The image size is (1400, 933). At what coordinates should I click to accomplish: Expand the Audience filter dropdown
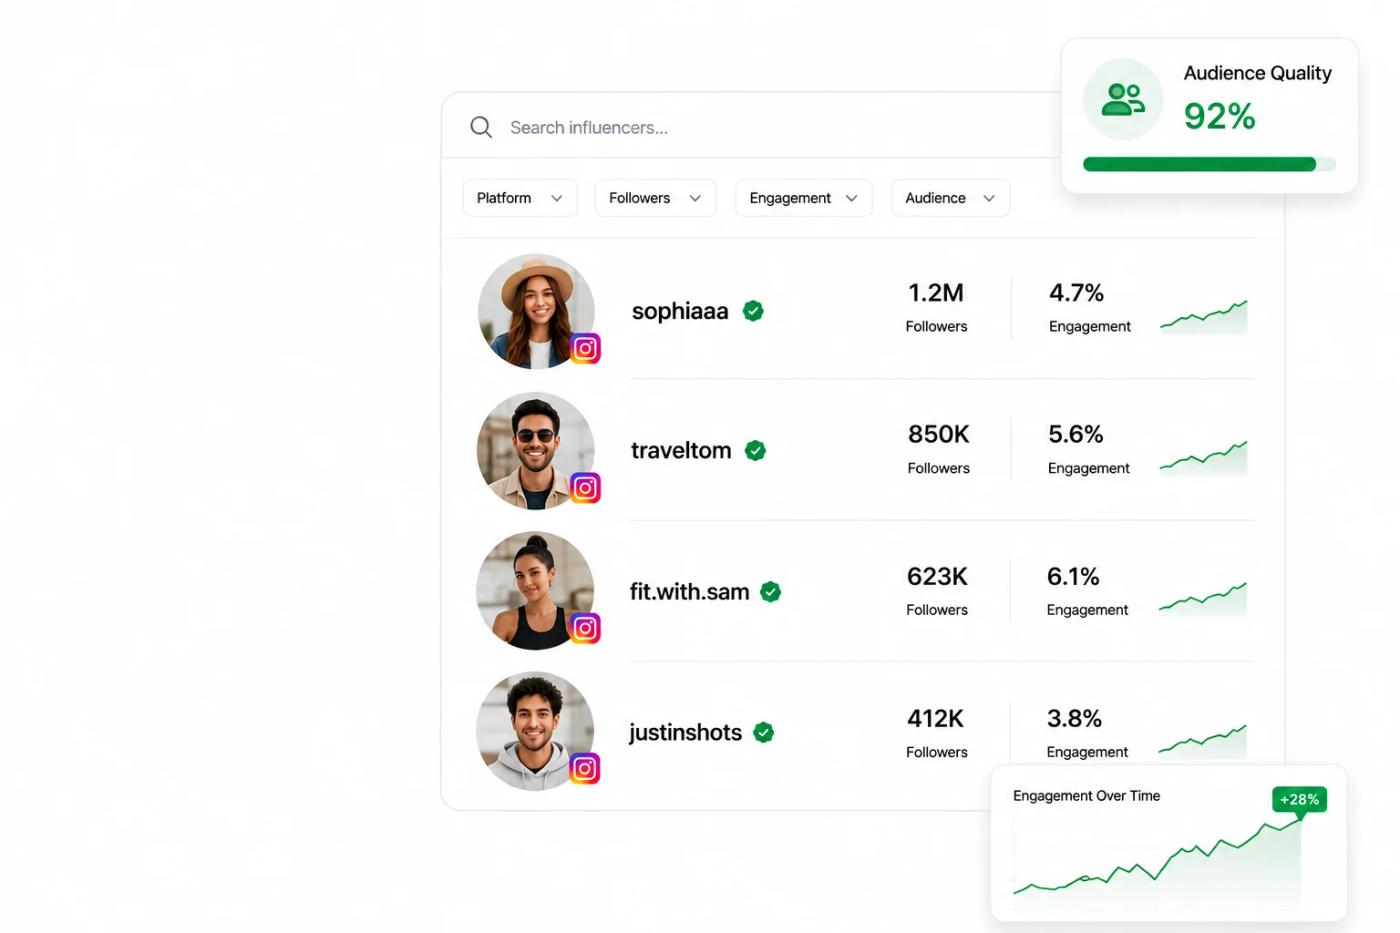(x=950, y=198)
